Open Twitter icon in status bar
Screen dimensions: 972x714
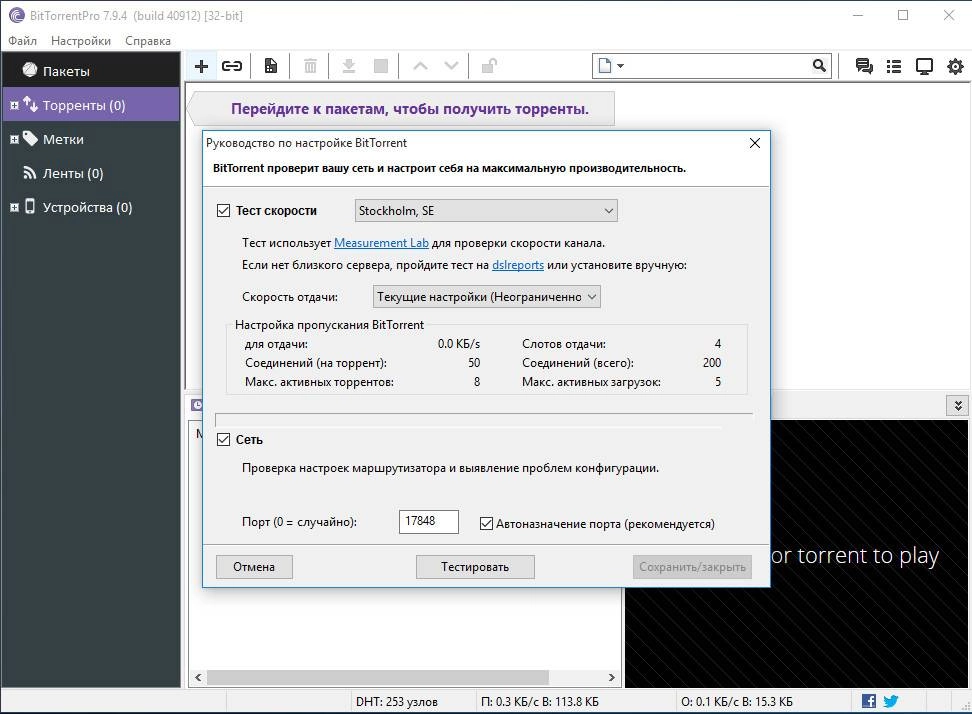coord(891,701)
